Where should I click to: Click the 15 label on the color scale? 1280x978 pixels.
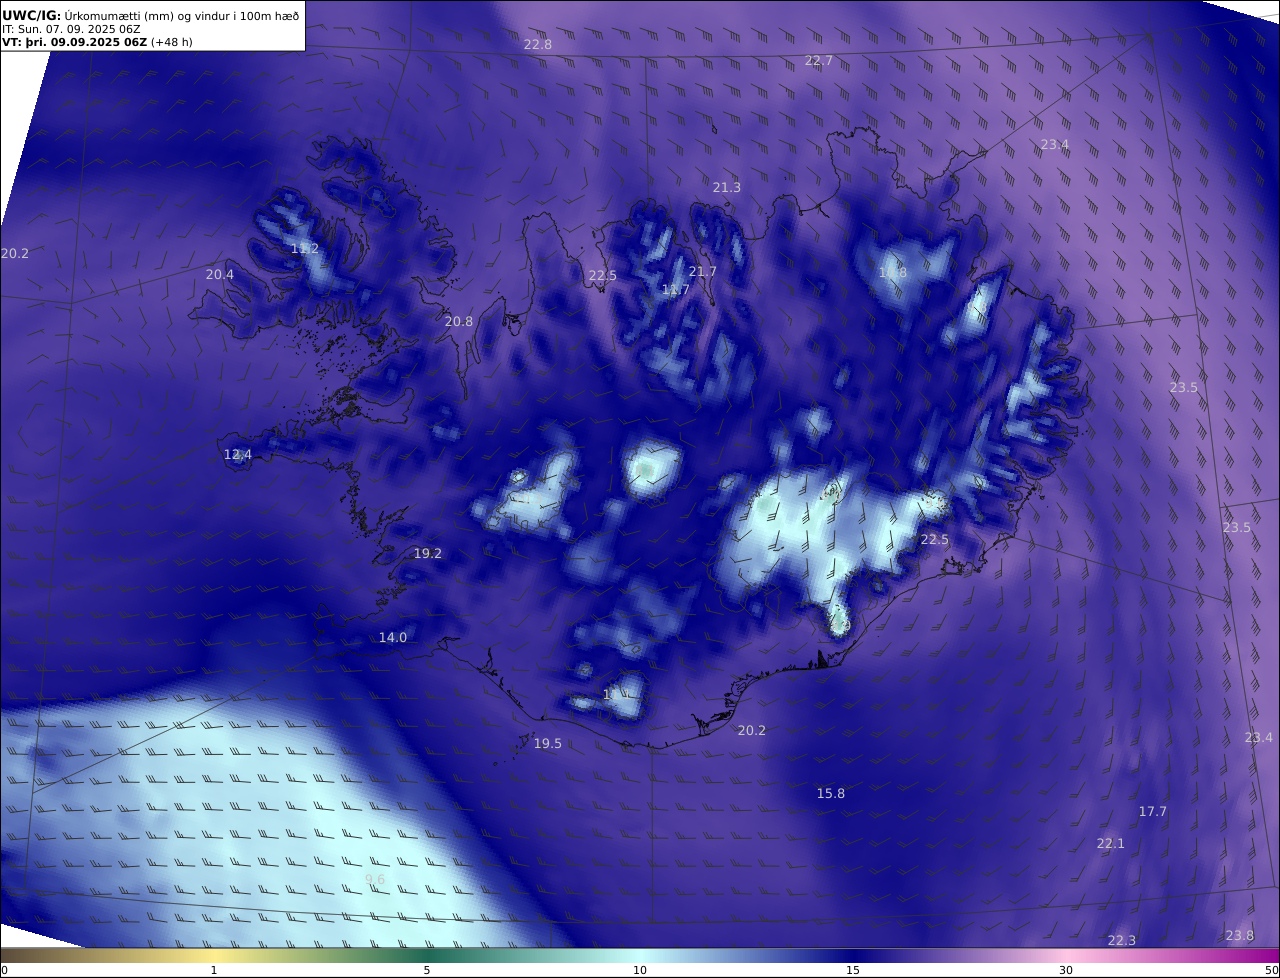pos(853,970)
